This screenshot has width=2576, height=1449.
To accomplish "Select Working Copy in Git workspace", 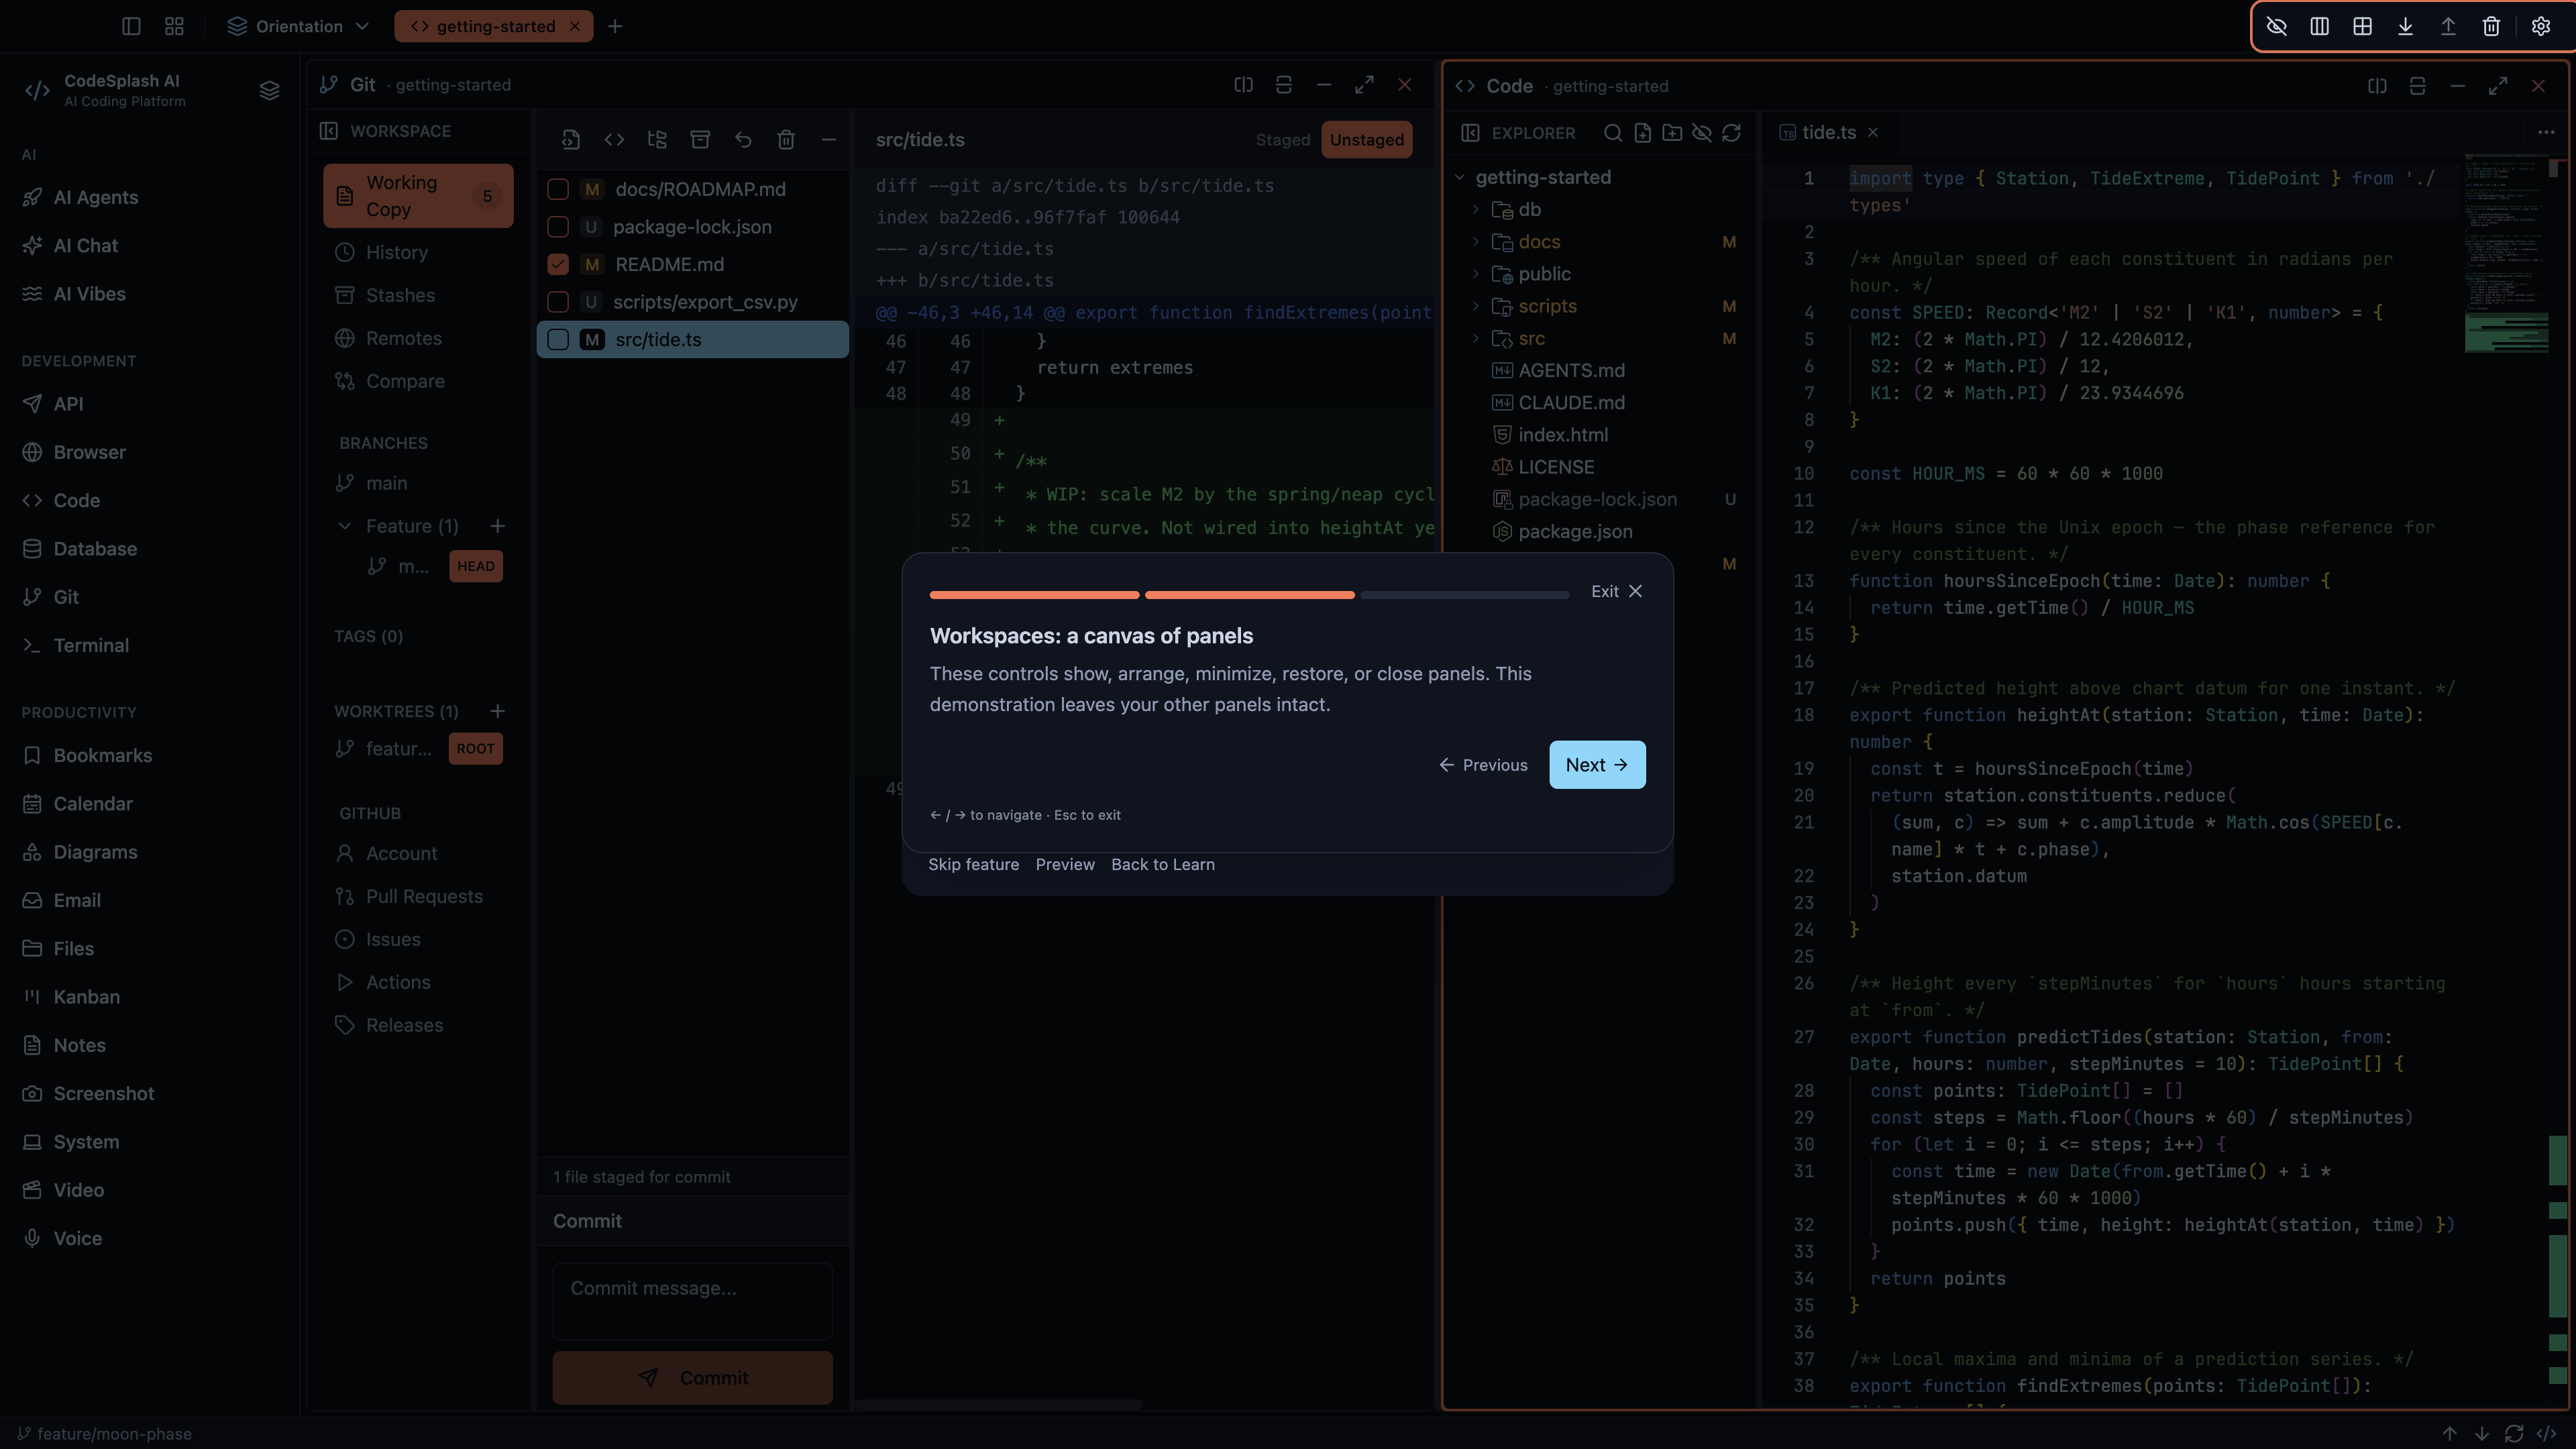I will (x=418, y=196).
